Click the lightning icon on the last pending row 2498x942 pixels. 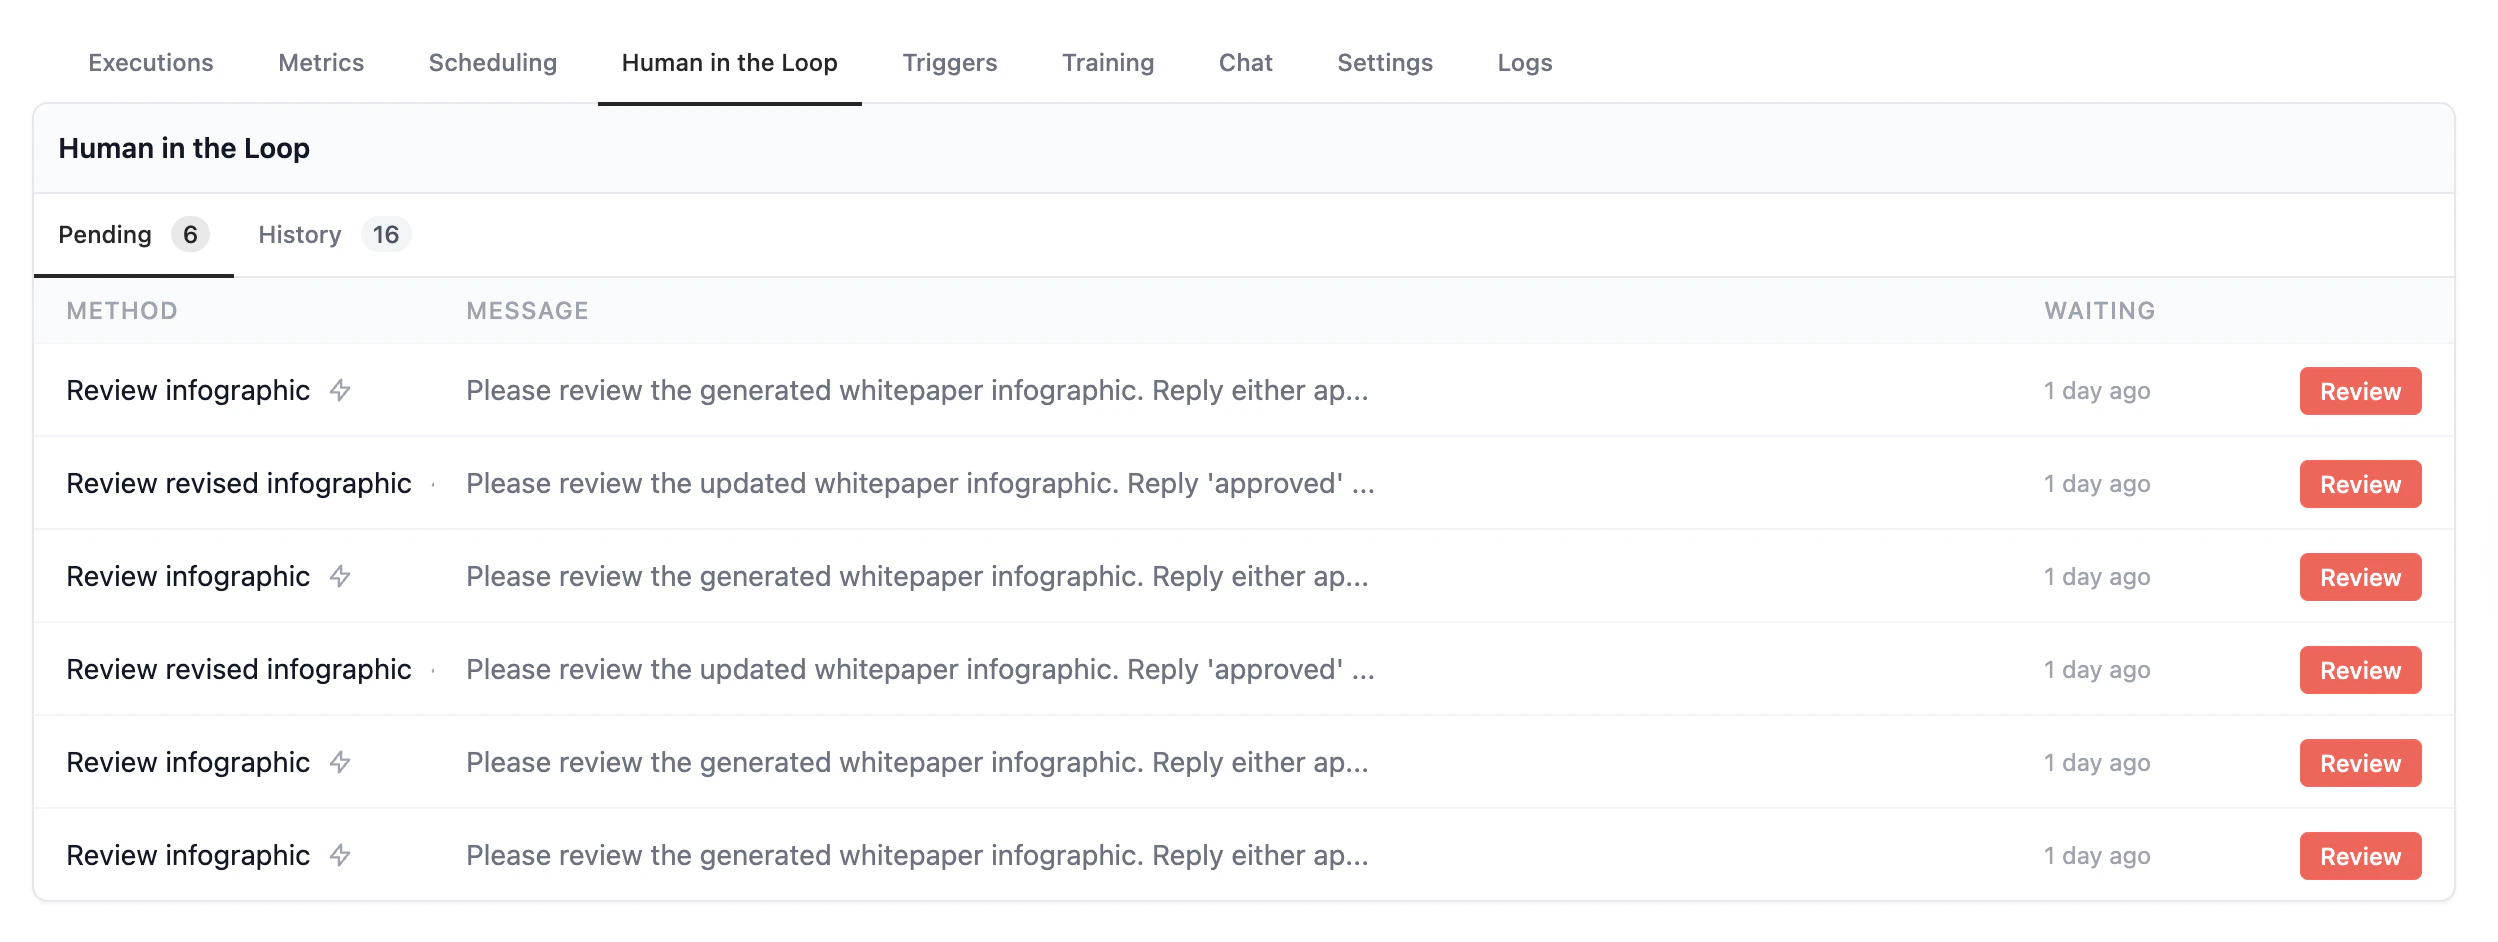[341, 855]
